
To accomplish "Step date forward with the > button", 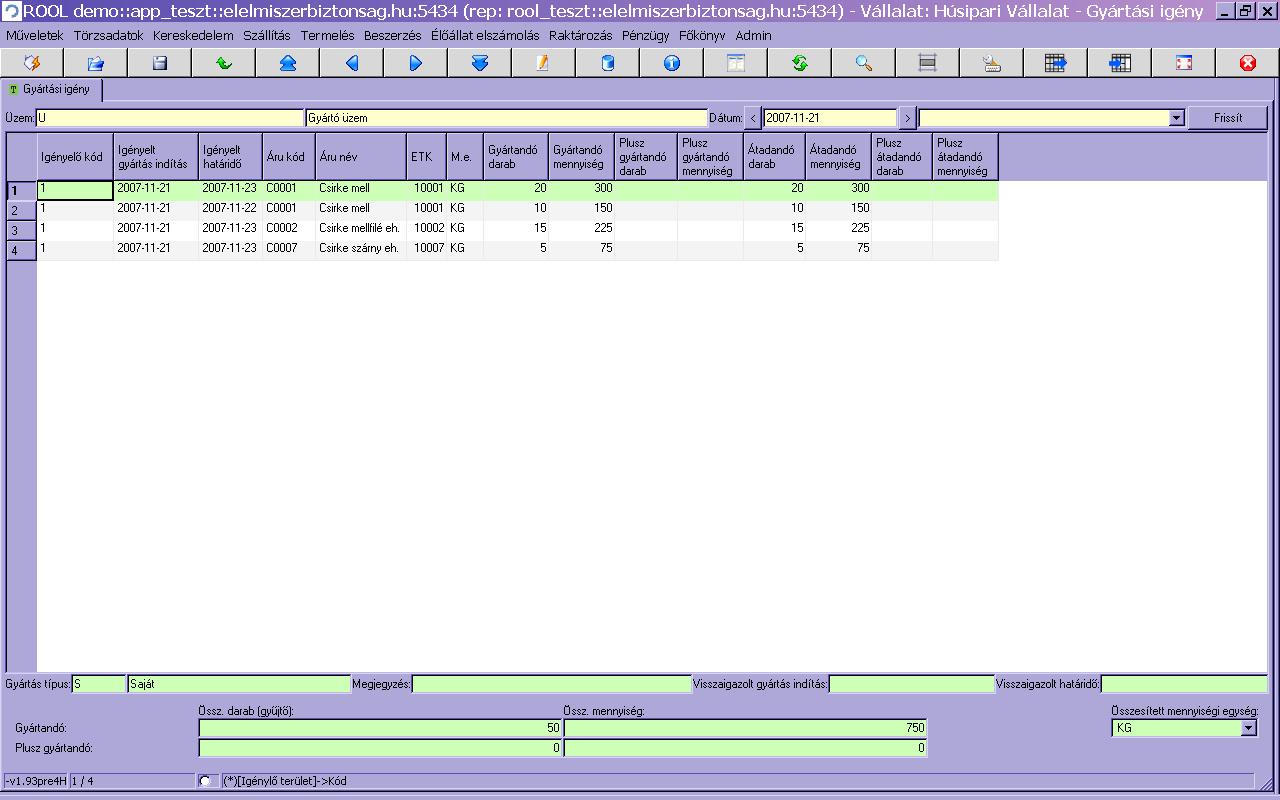I will (907, 118).
